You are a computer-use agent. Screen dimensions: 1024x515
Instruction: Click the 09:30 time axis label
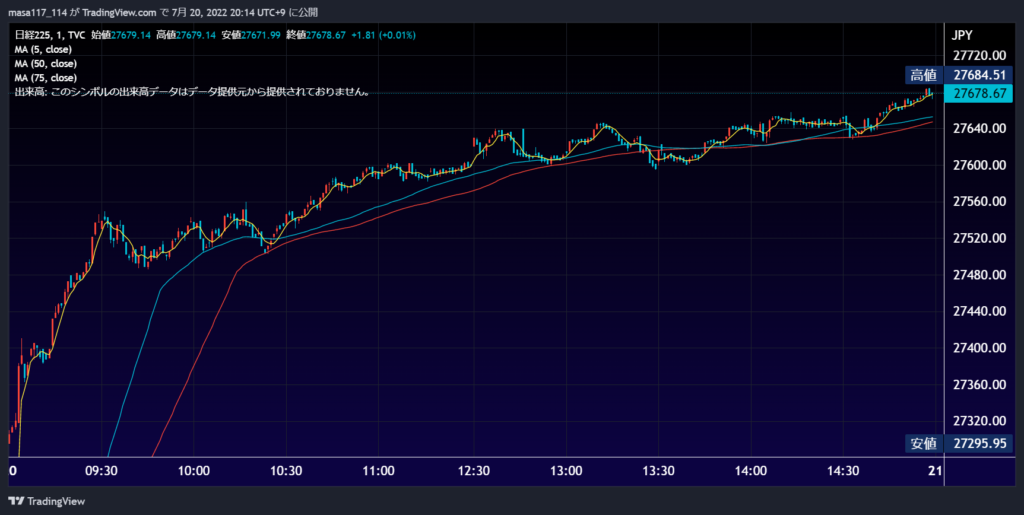click(101, 471)
